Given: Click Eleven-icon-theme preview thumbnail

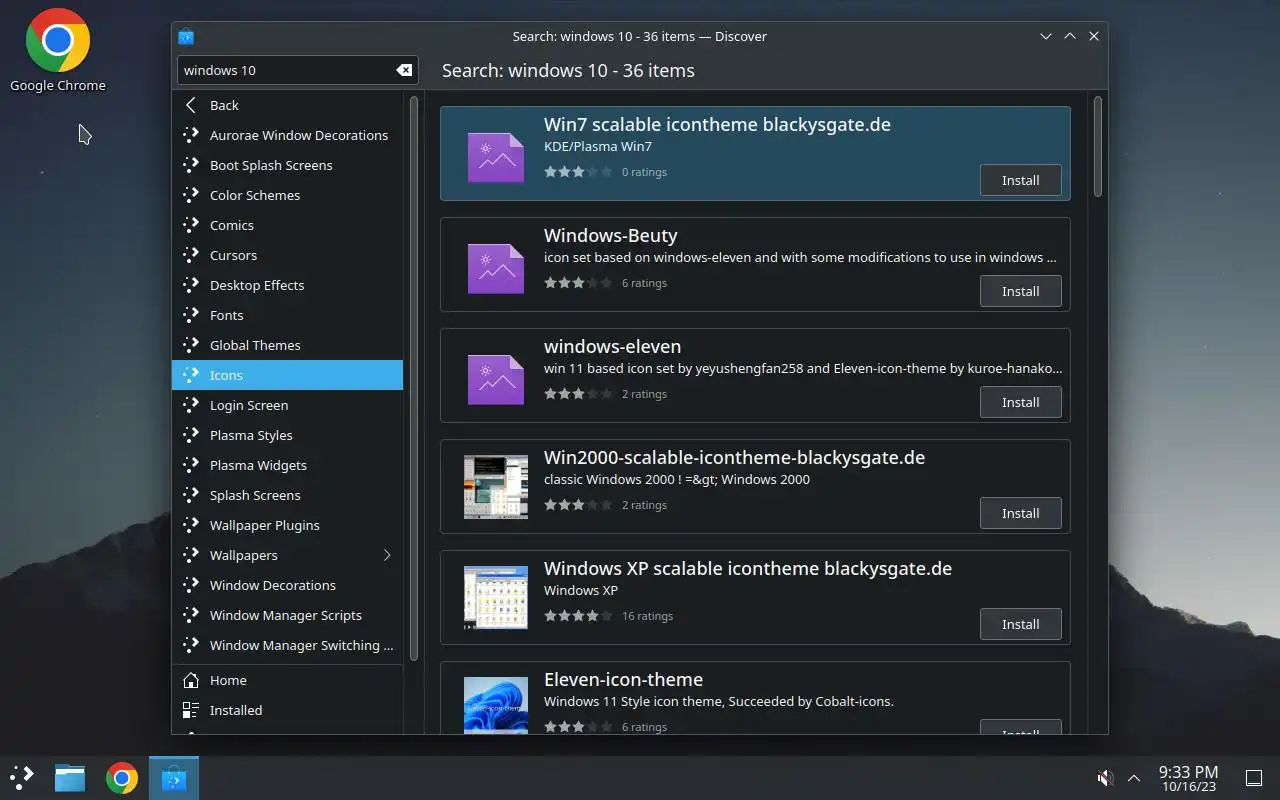Looking at the screenshot, I should [x=496, y=705].
